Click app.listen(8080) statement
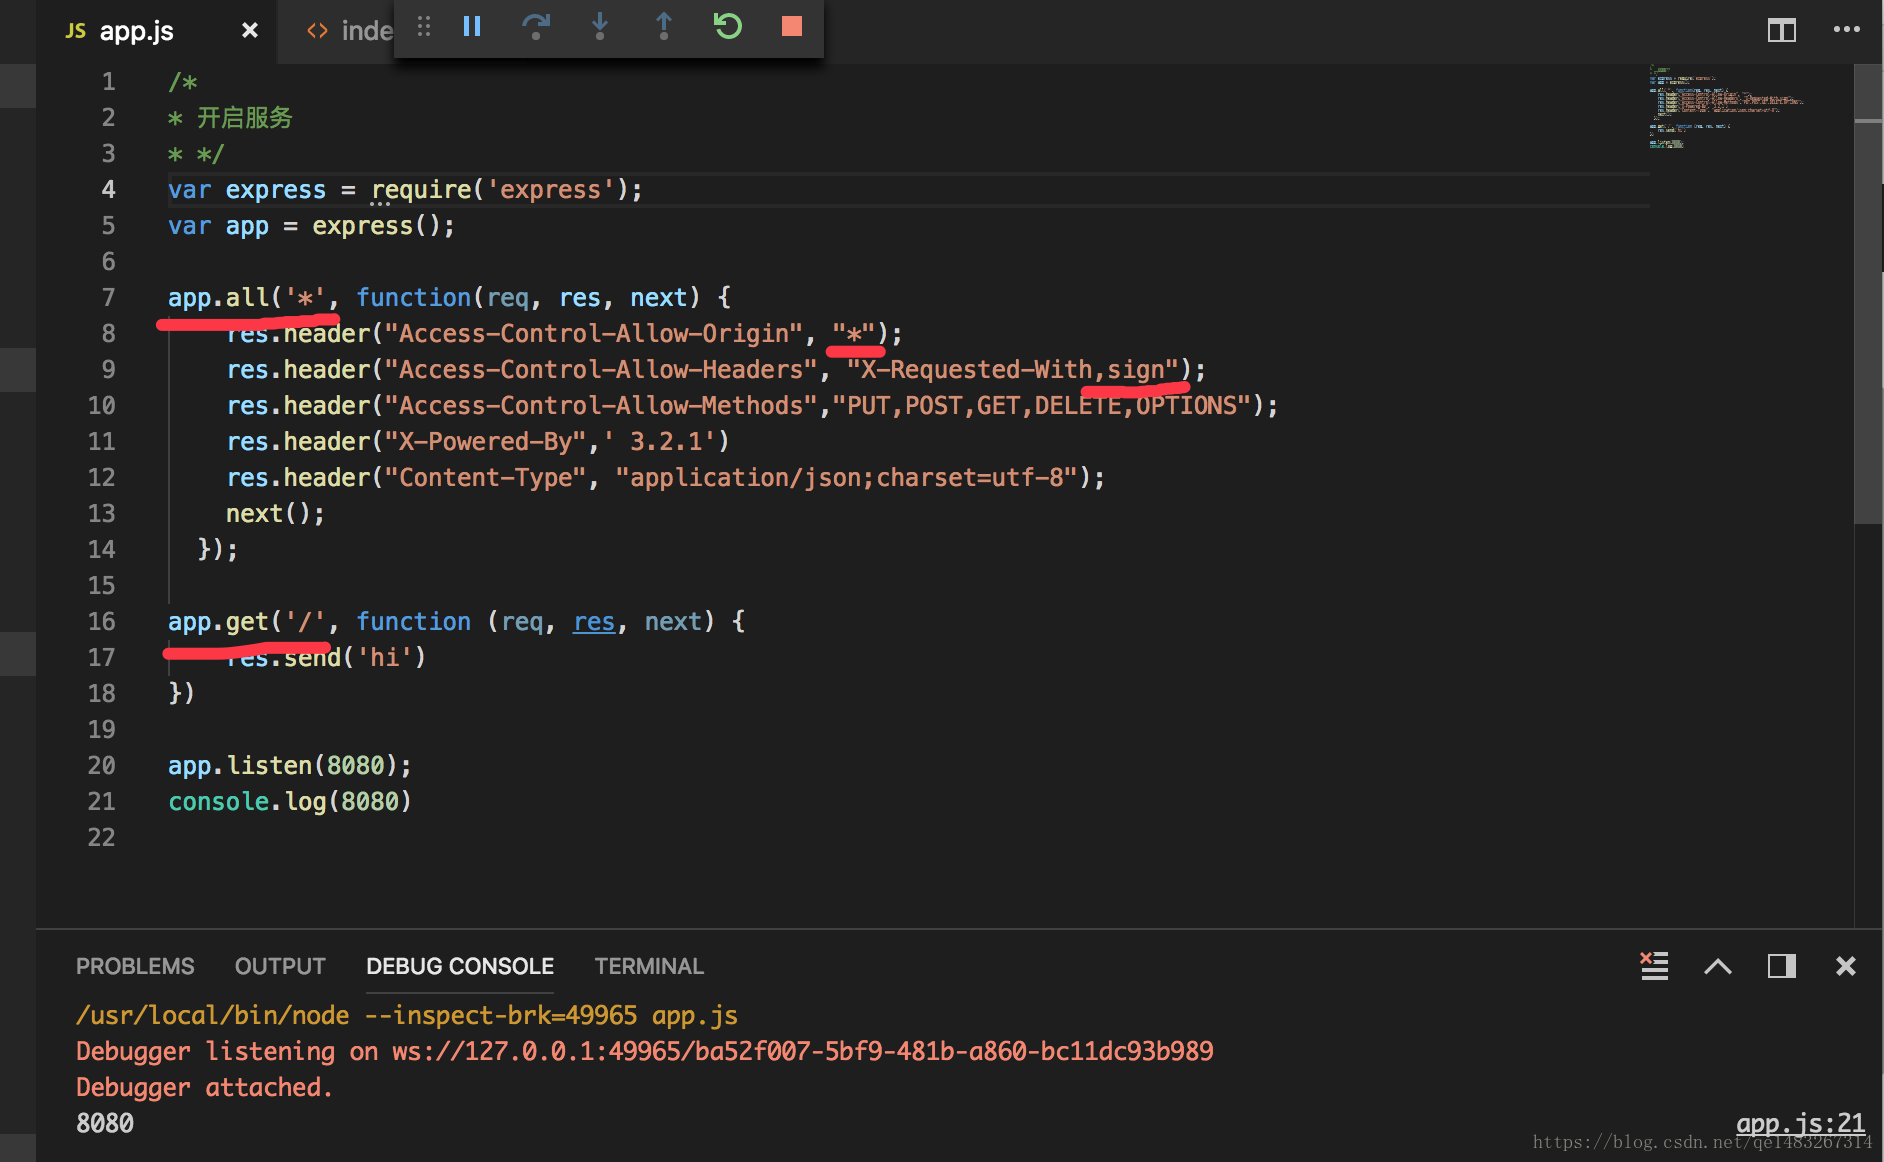The height and width of the screenshot is (1162, 1884). click(x=290, y=765)
